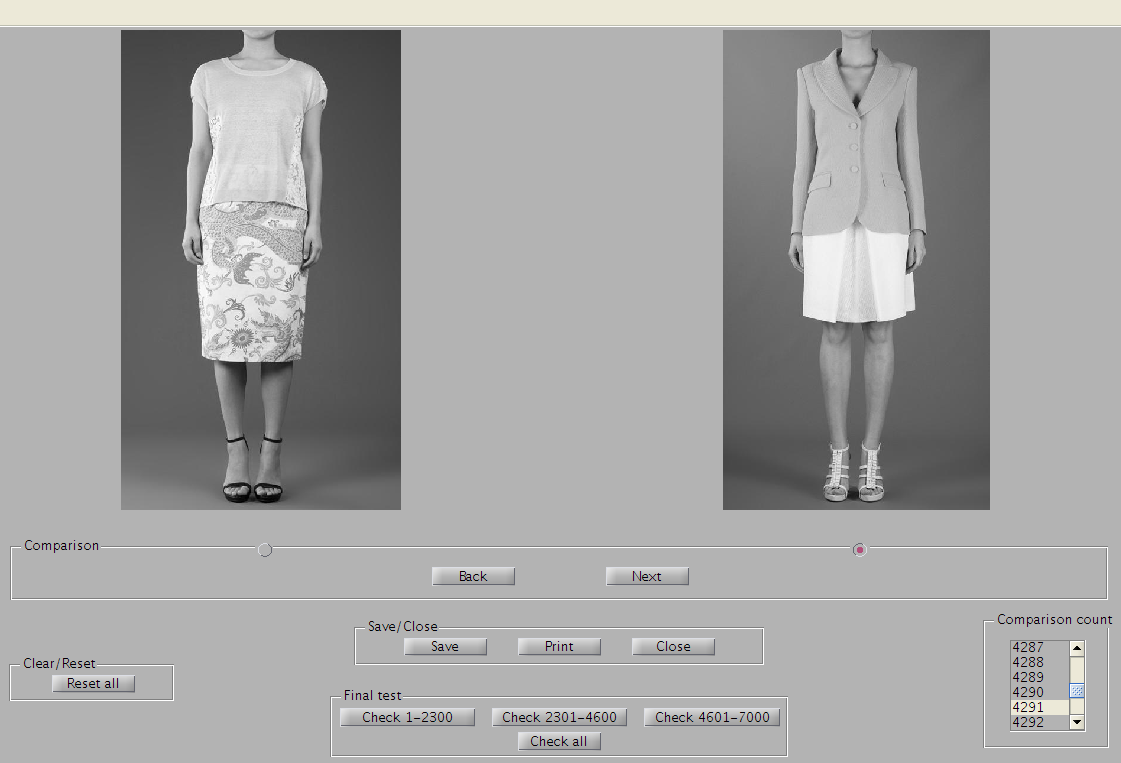Go to Next comparison
This screenshot has height=763, width=1121.
click(x=647, y=576)
